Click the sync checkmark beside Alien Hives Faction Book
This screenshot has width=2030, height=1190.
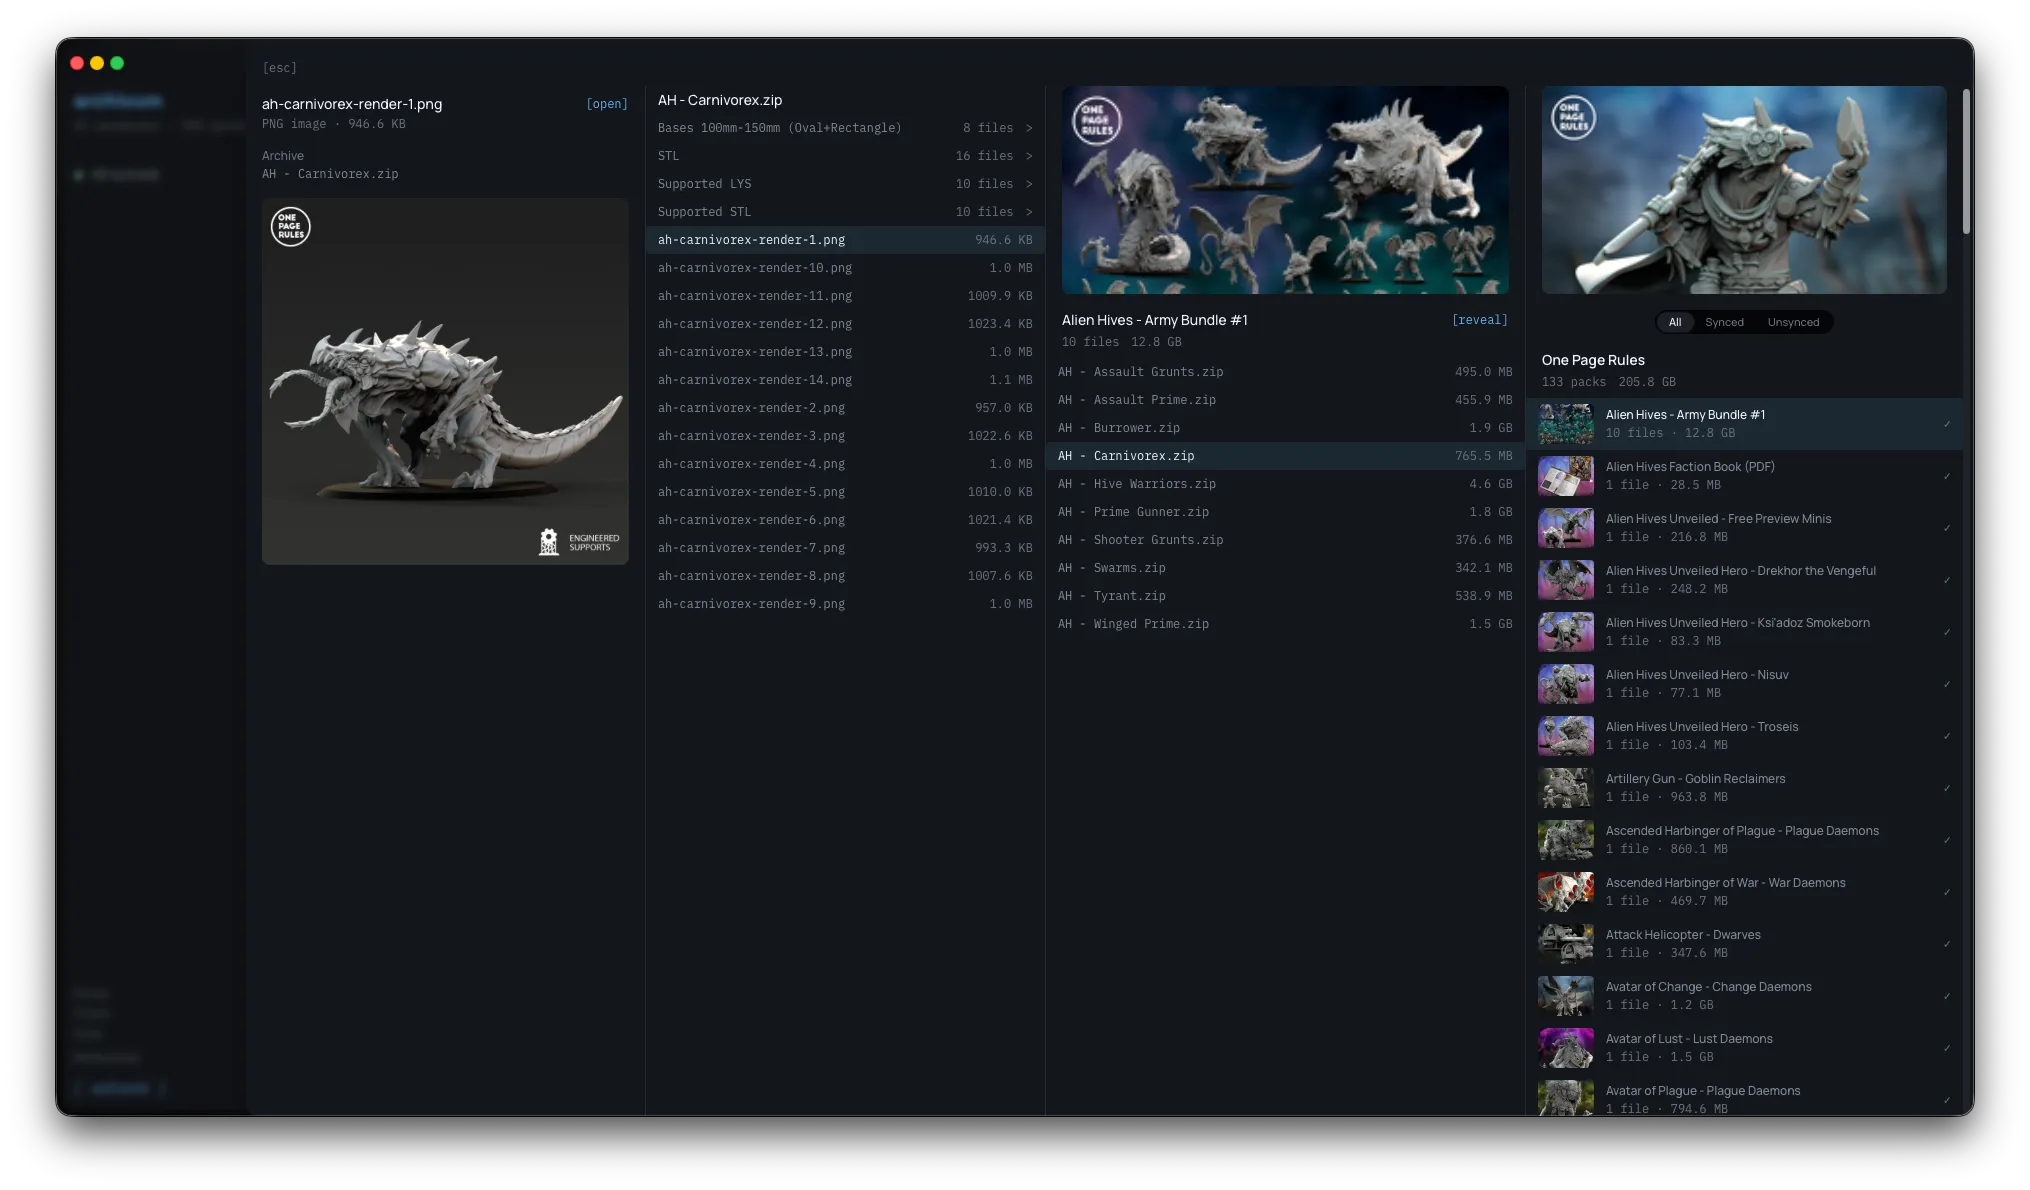pyautogui.click(x=1946, y=477)
